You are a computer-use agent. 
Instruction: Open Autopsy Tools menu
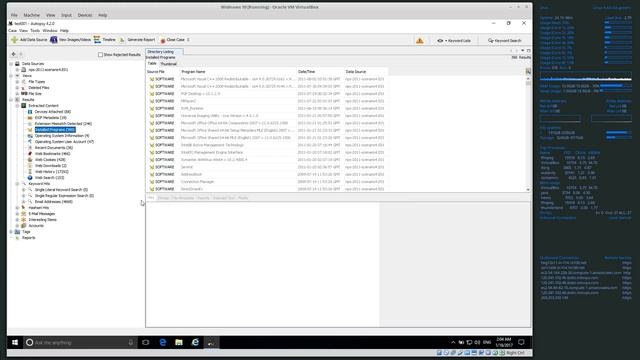click(35, 31)
